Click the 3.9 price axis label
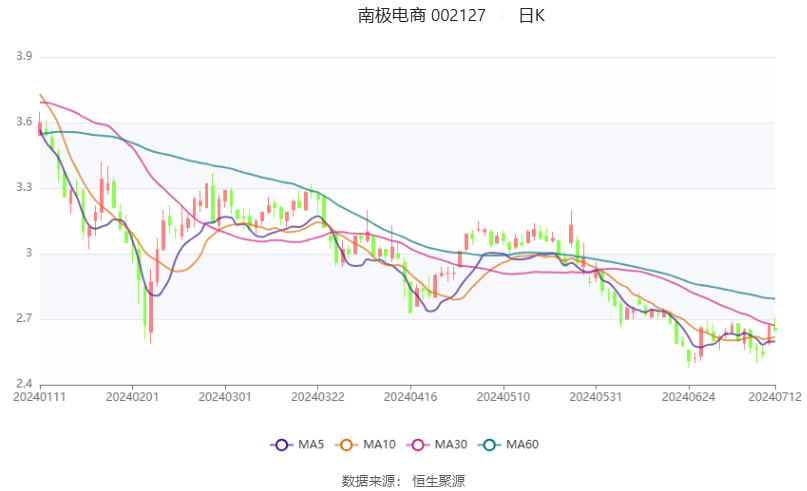 pyautogui.click(x=24, y=56)
